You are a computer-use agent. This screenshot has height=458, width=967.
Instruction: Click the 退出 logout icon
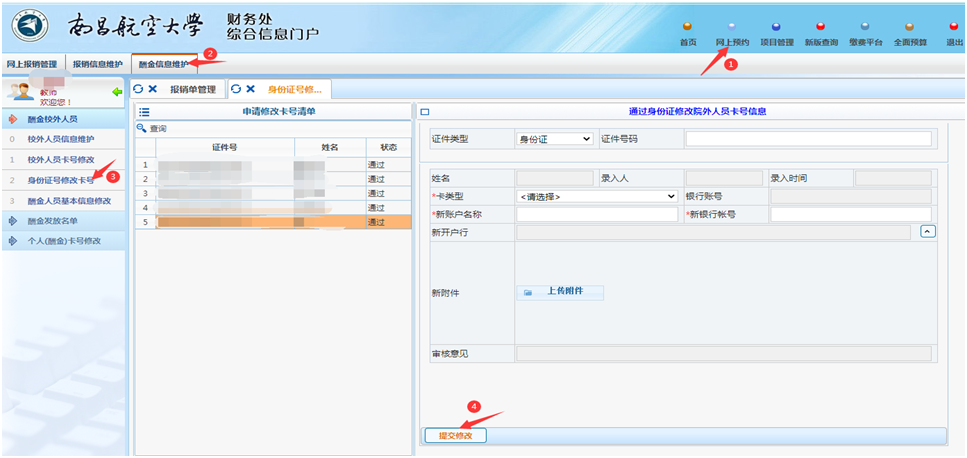[x=954, y=28]
